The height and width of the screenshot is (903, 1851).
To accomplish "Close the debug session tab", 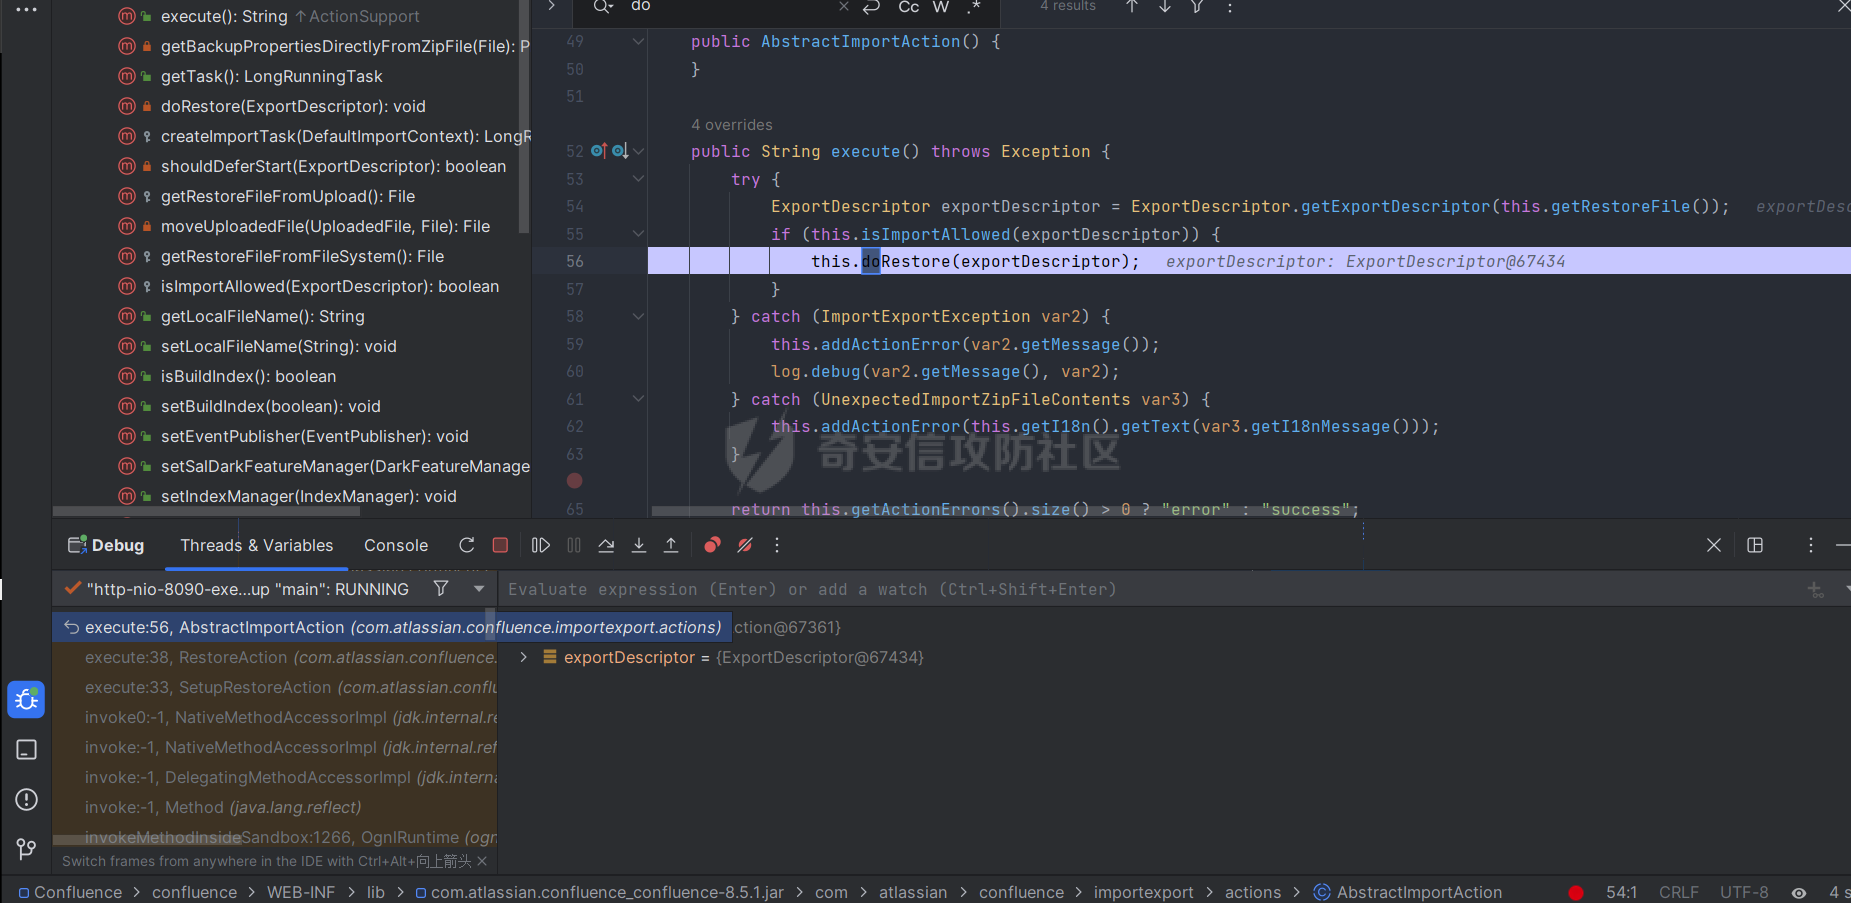I will (x=1714, y=545).
